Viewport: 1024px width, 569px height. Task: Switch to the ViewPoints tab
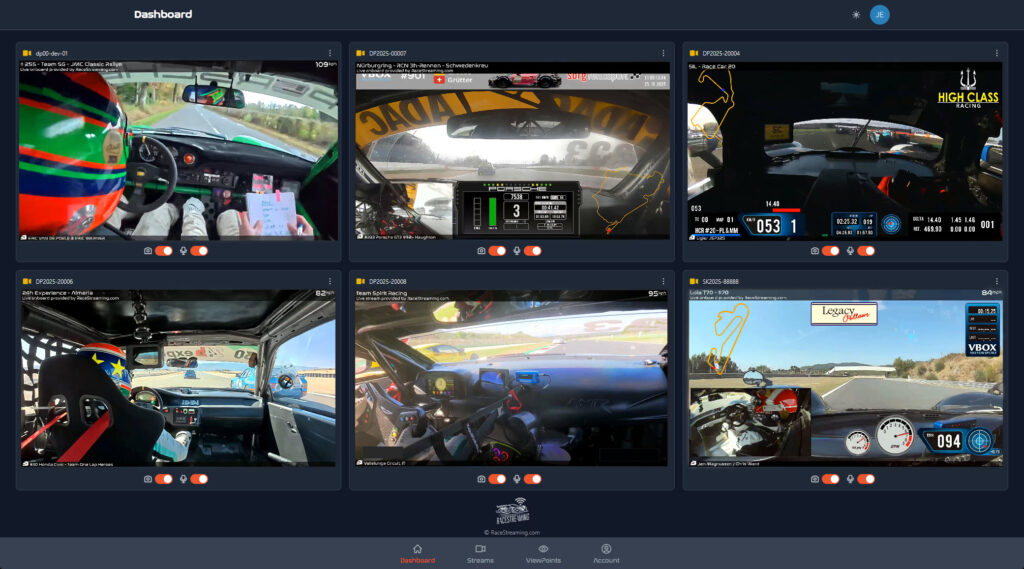coord(543,553)
